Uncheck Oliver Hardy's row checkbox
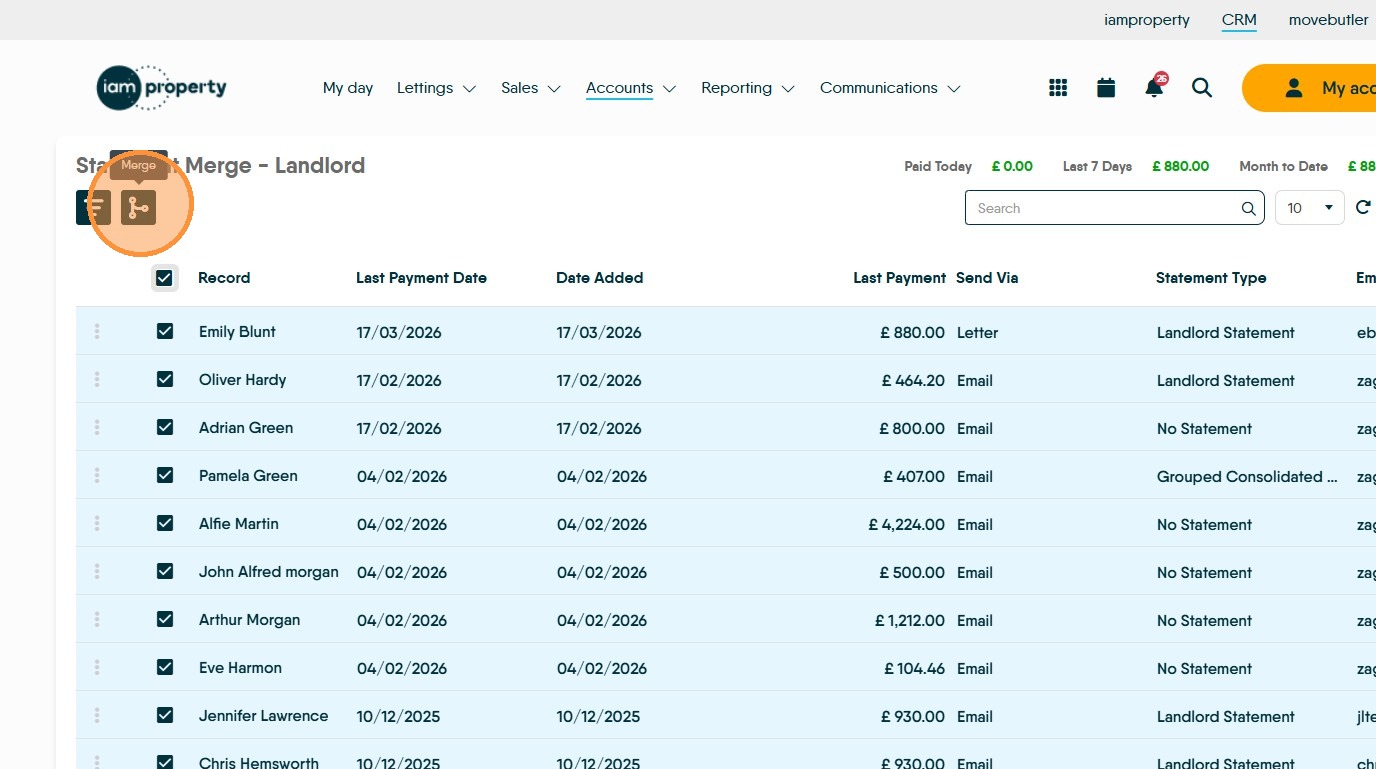 pyautogui.click(x=165, y=379)
